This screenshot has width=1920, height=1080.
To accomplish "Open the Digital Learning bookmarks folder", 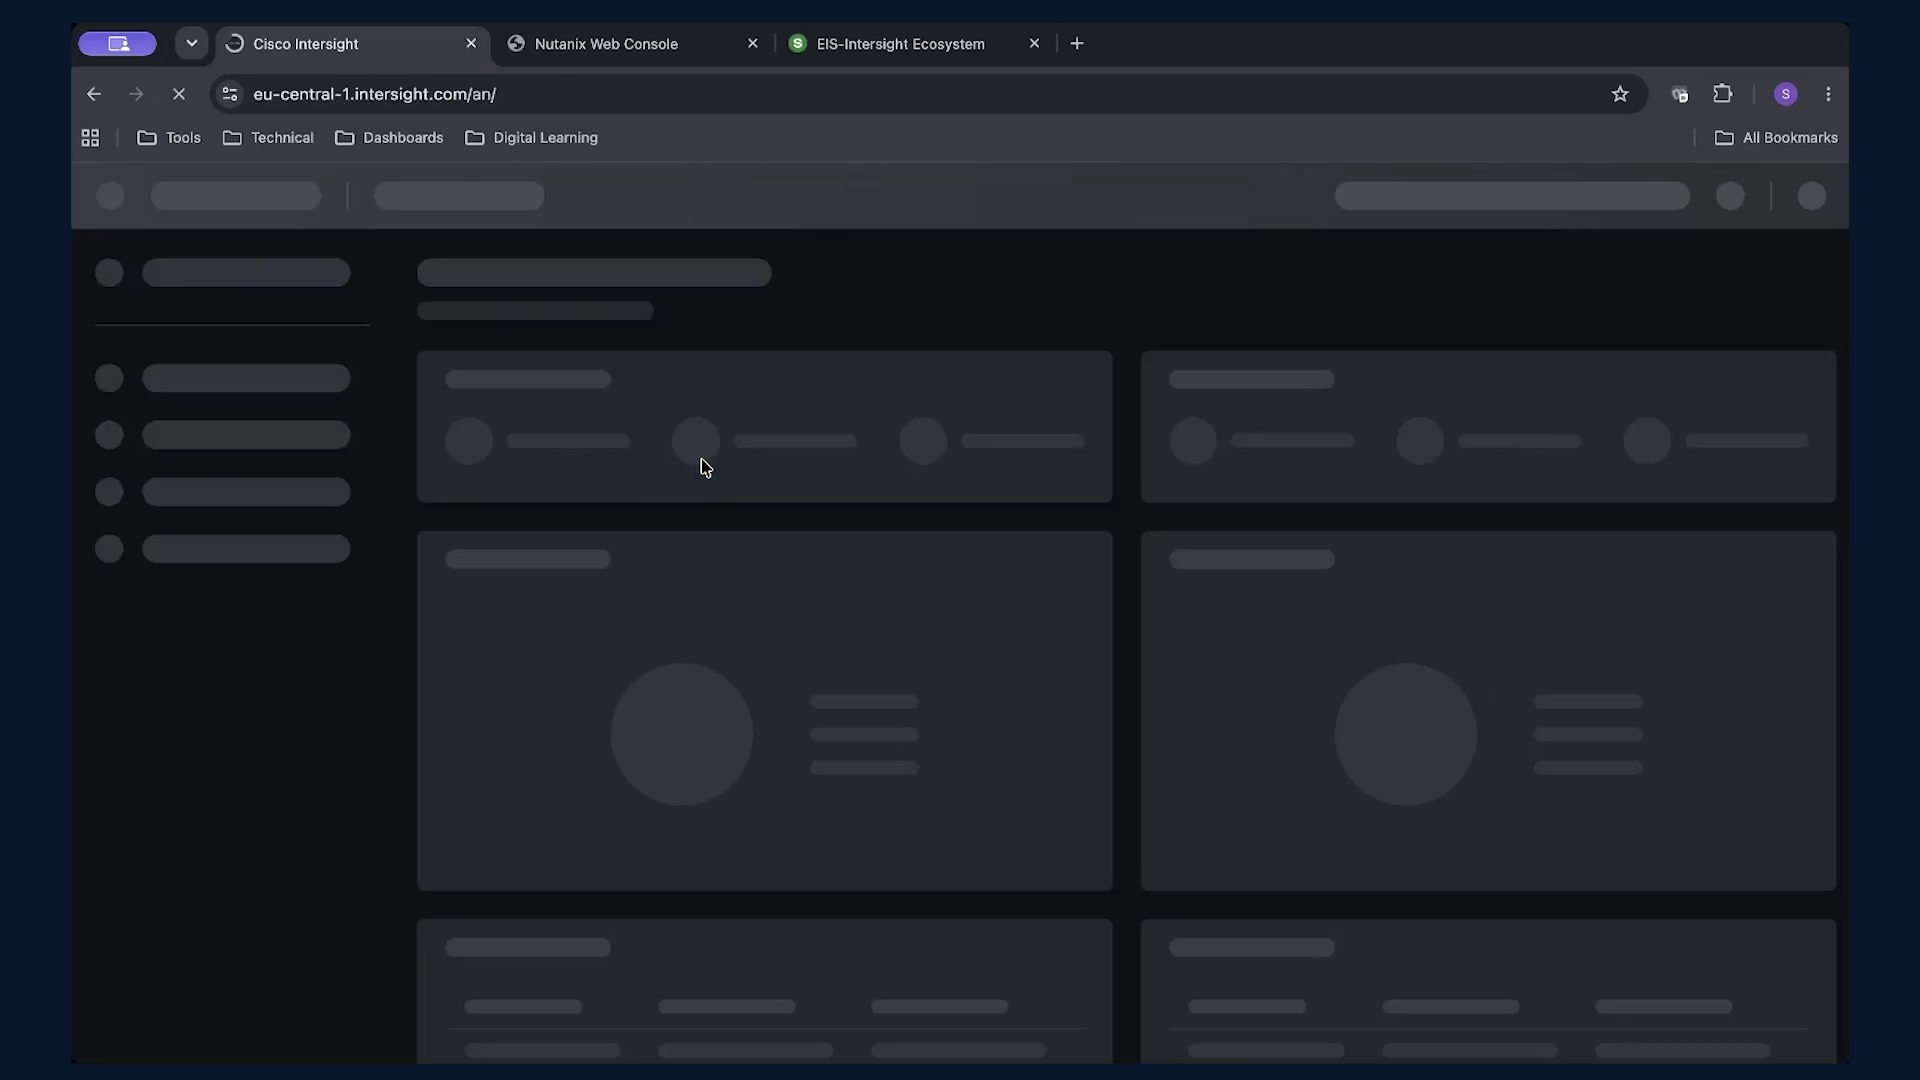I will (x=531, y=138).
